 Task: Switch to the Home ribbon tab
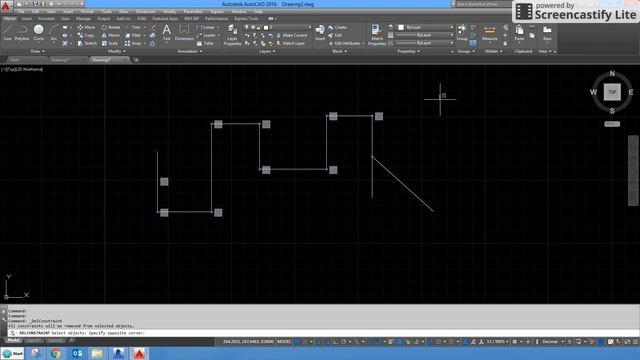coord(10,18)
